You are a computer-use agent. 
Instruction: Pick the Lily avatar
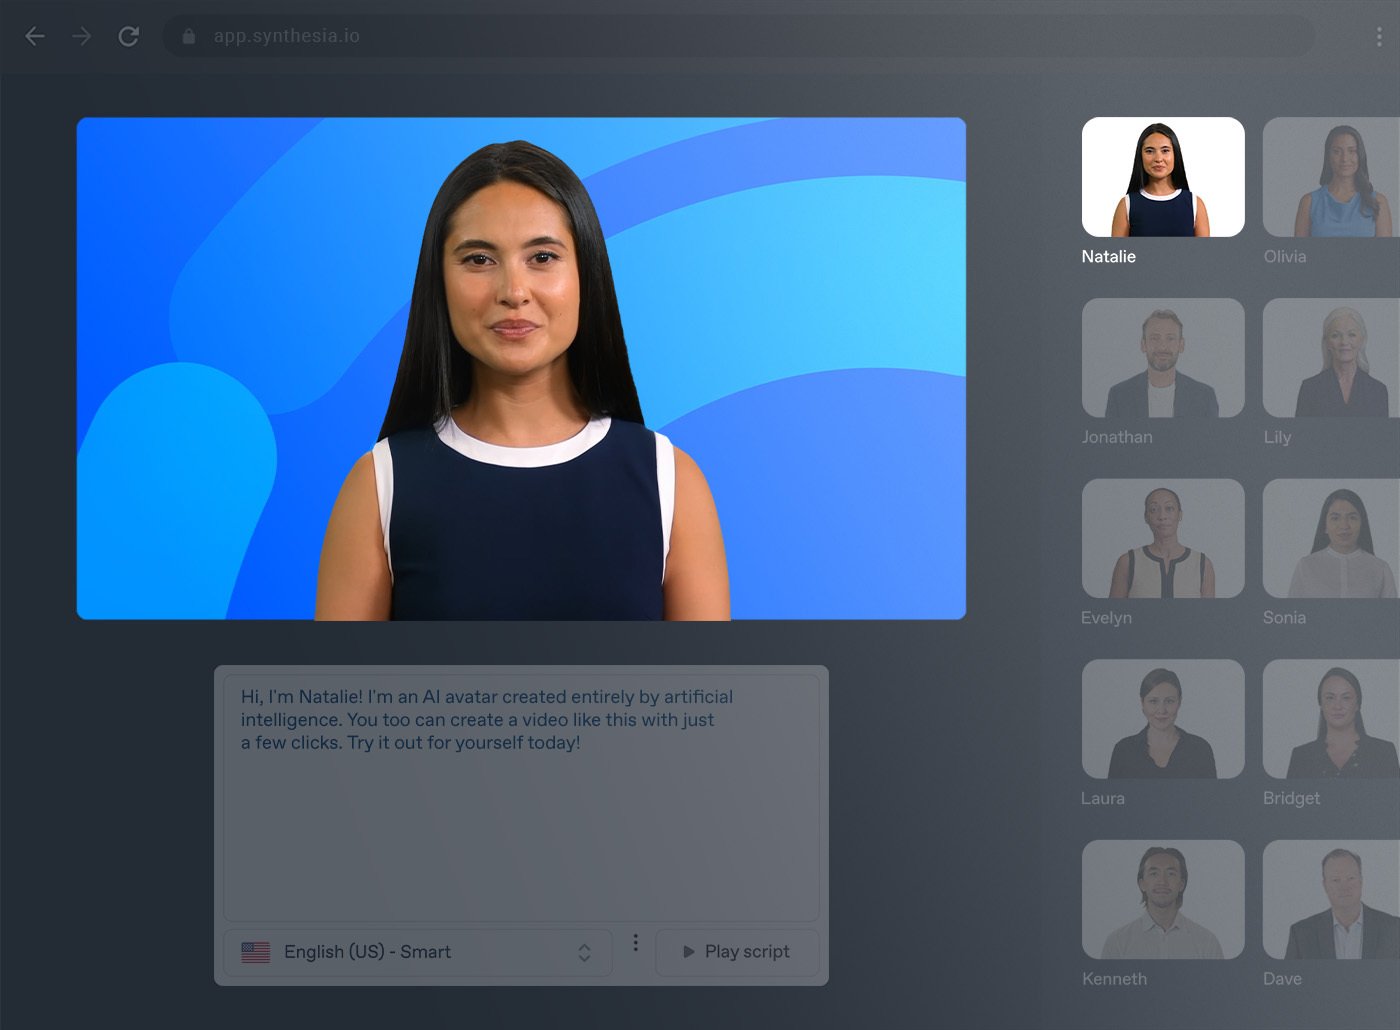[x=1330, y=358]
